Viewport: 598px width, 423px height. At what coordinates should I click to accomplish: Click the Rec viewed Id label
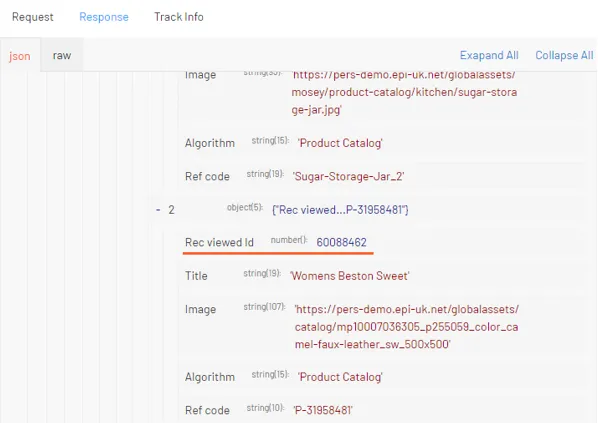tap(219, 243)
